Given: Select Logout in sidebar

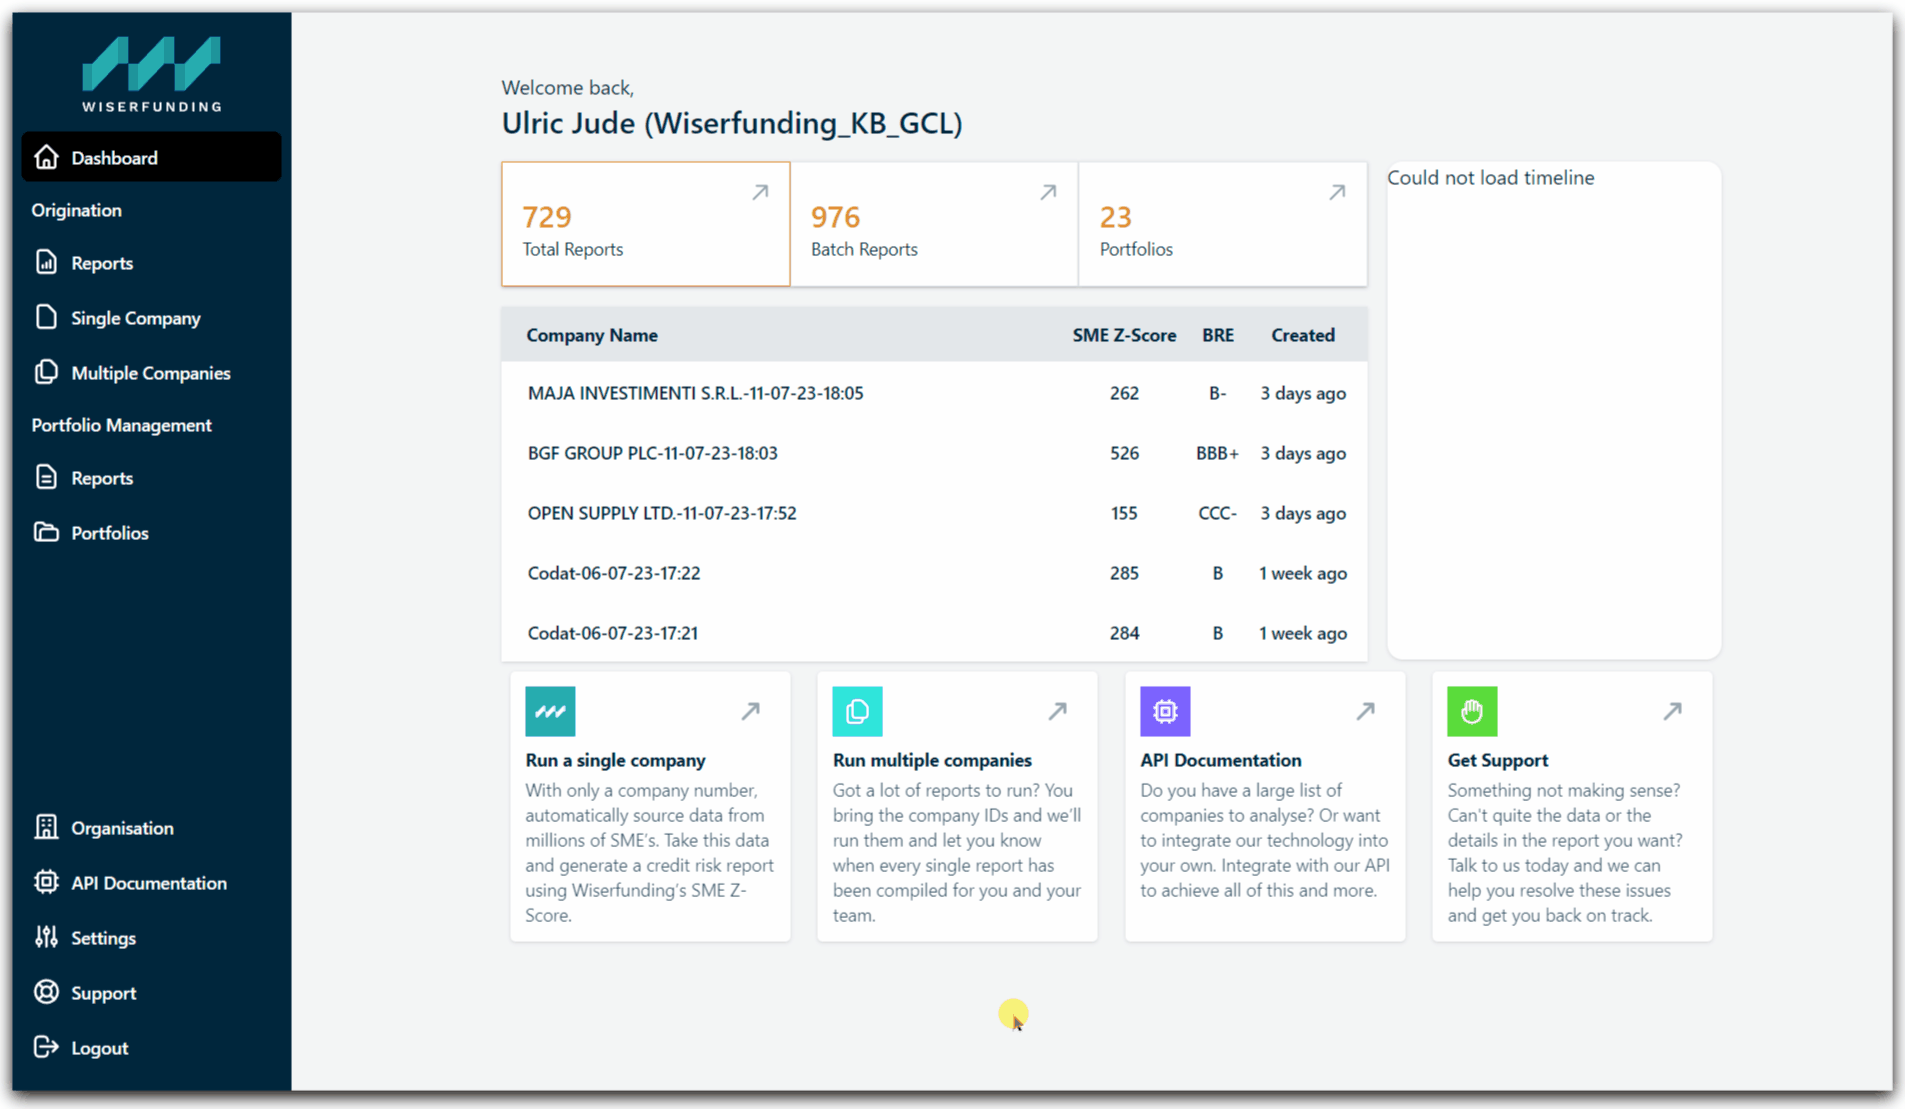Looking at the screenshot, I should pyautogui.click(x=151, y=1047).
